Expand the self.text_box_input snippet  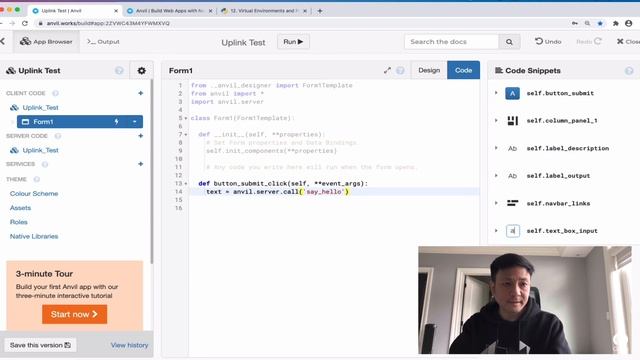click(496, 231)
